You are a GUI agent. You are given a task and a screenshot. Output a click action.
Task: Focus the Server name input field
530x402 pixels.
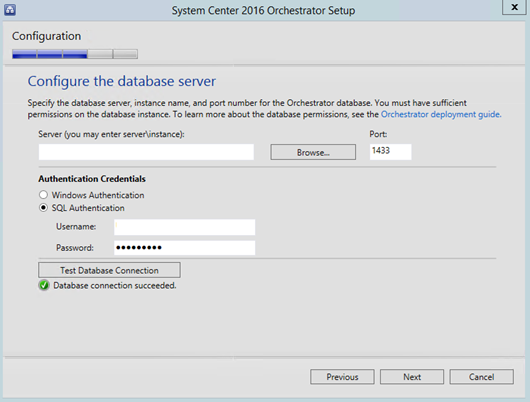pyautogui.click(x=146, y=152)
